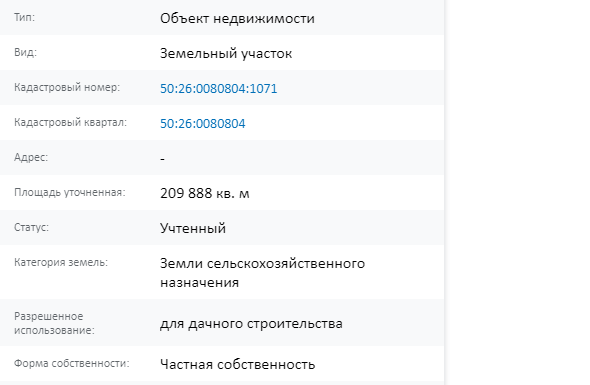Click the 'Разрешенное использование:' label
Viewport: 590px width, 385px height.
tap(54, 323)
